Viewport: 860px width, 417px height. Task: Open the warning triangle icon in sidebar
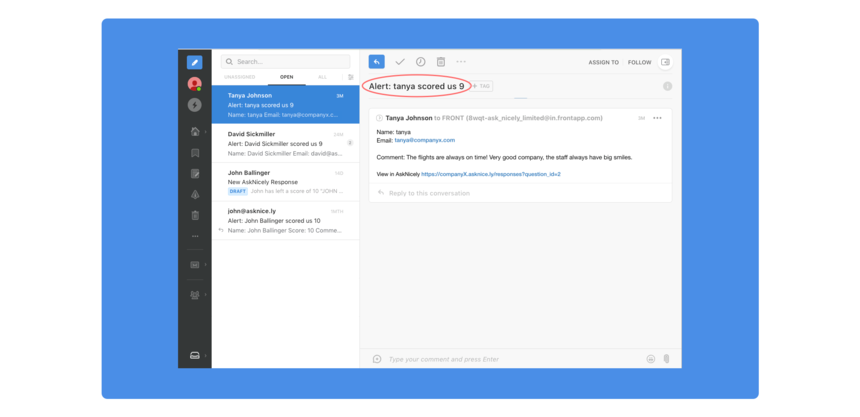195,195
